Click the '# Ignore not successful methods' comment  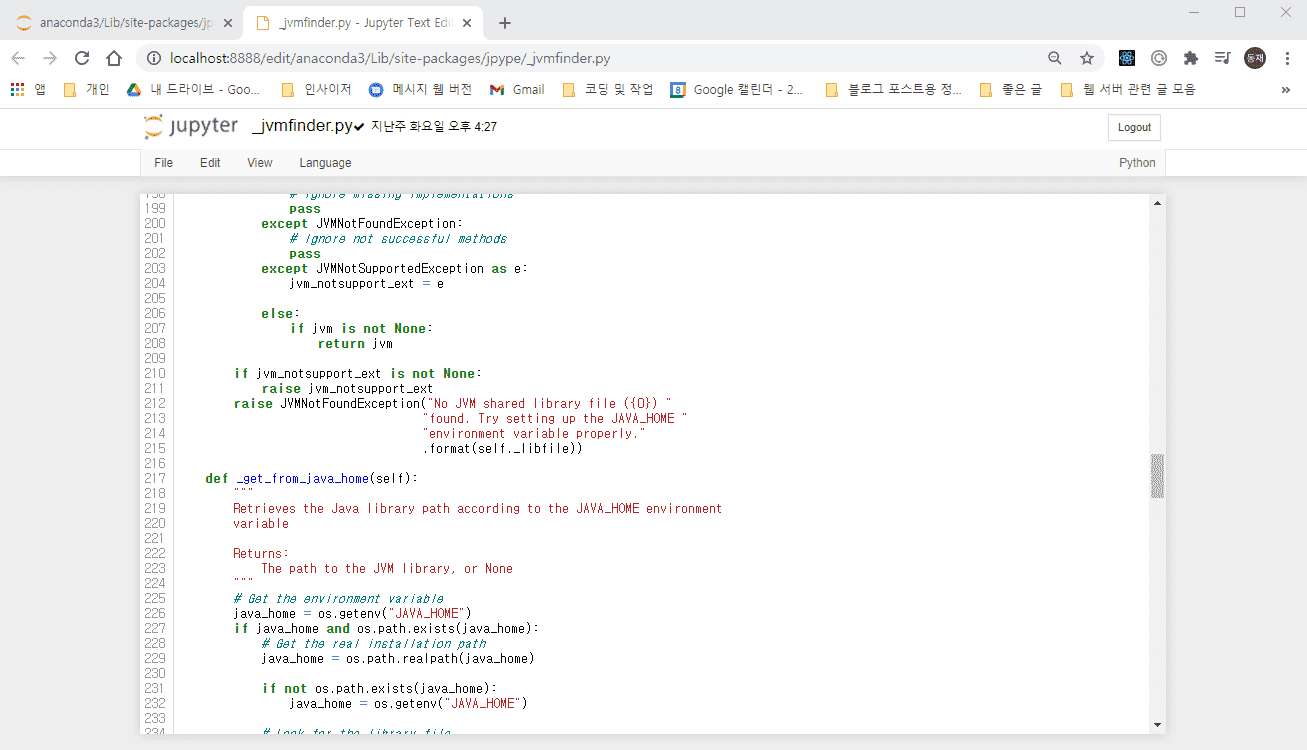398,238
